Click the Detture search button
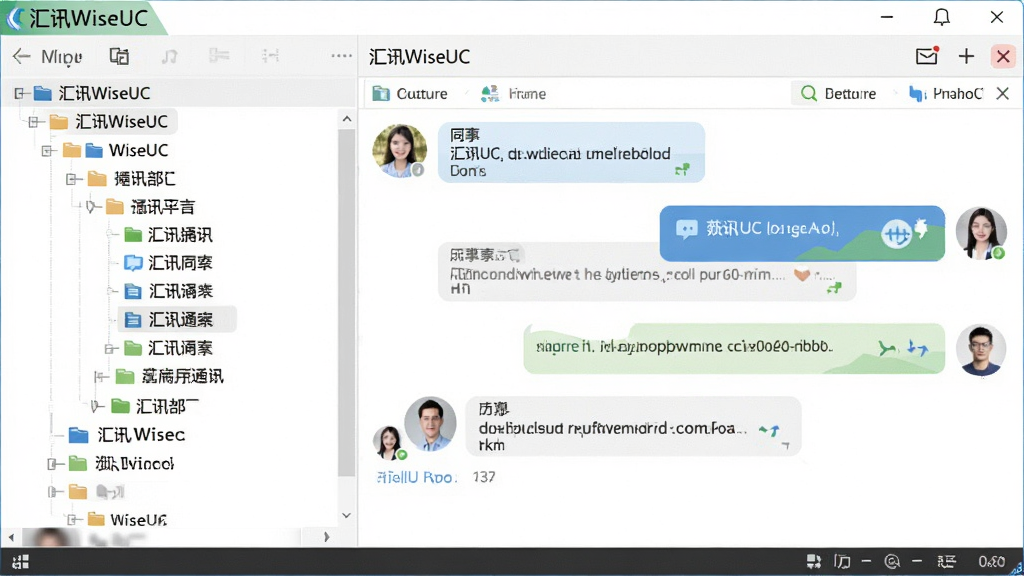Viewport: 1024px width, 576px height. point(838,93)
